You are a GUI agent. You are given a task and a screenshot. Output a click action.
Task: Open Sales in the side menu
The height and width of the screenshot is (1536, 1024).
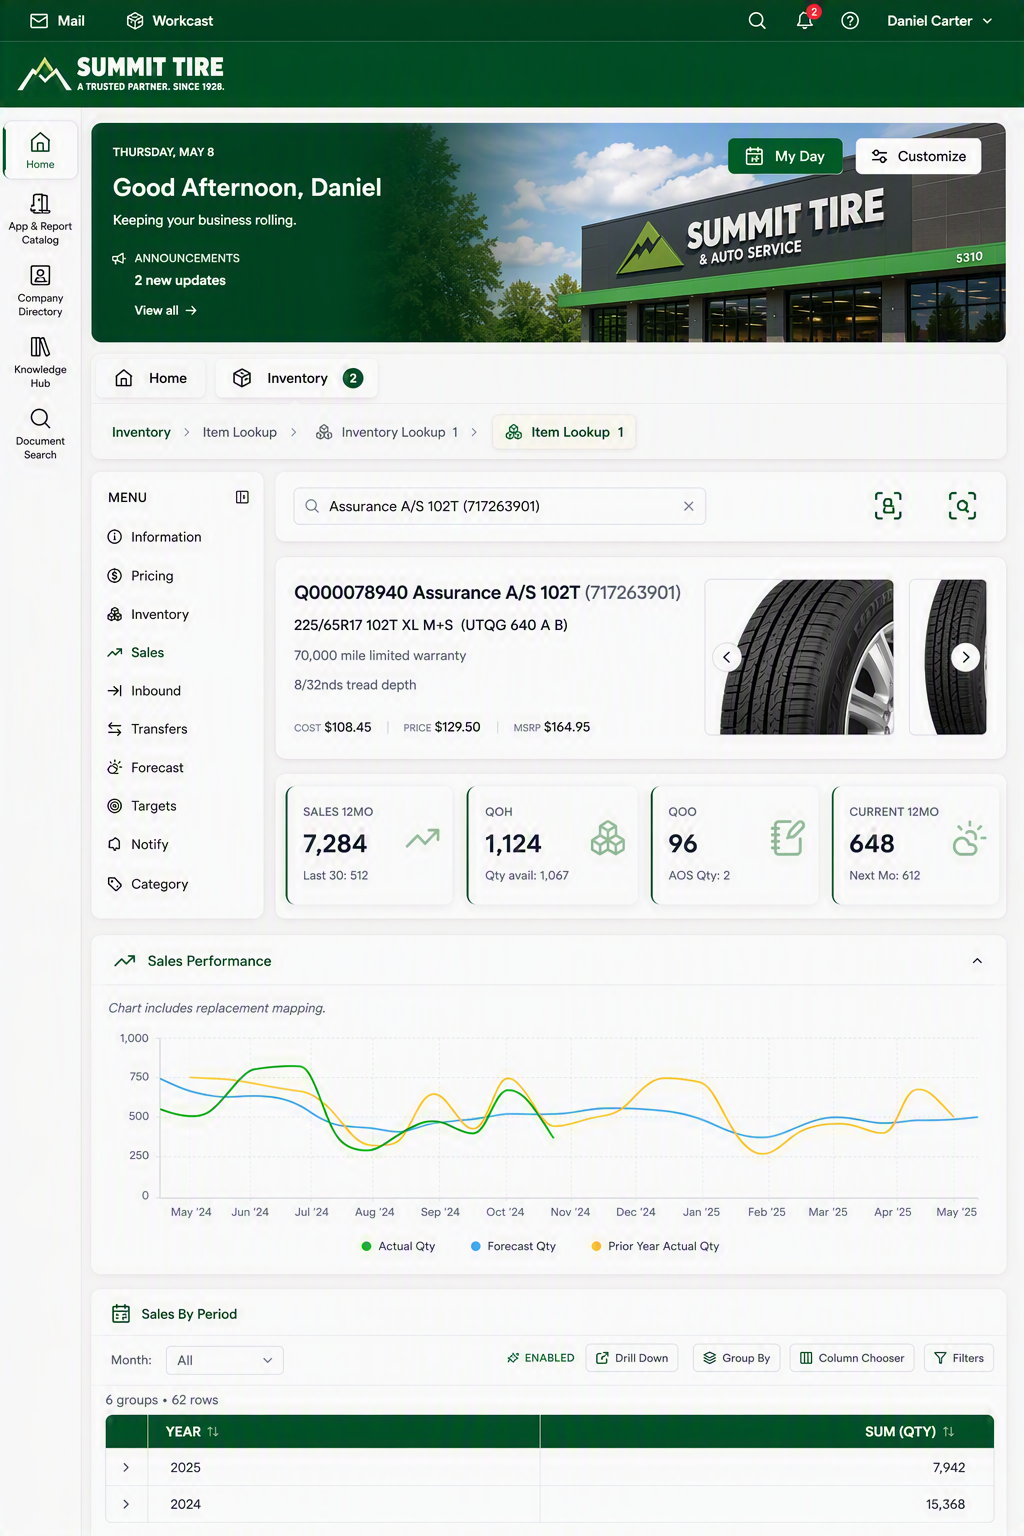click(x=135, y=652)
